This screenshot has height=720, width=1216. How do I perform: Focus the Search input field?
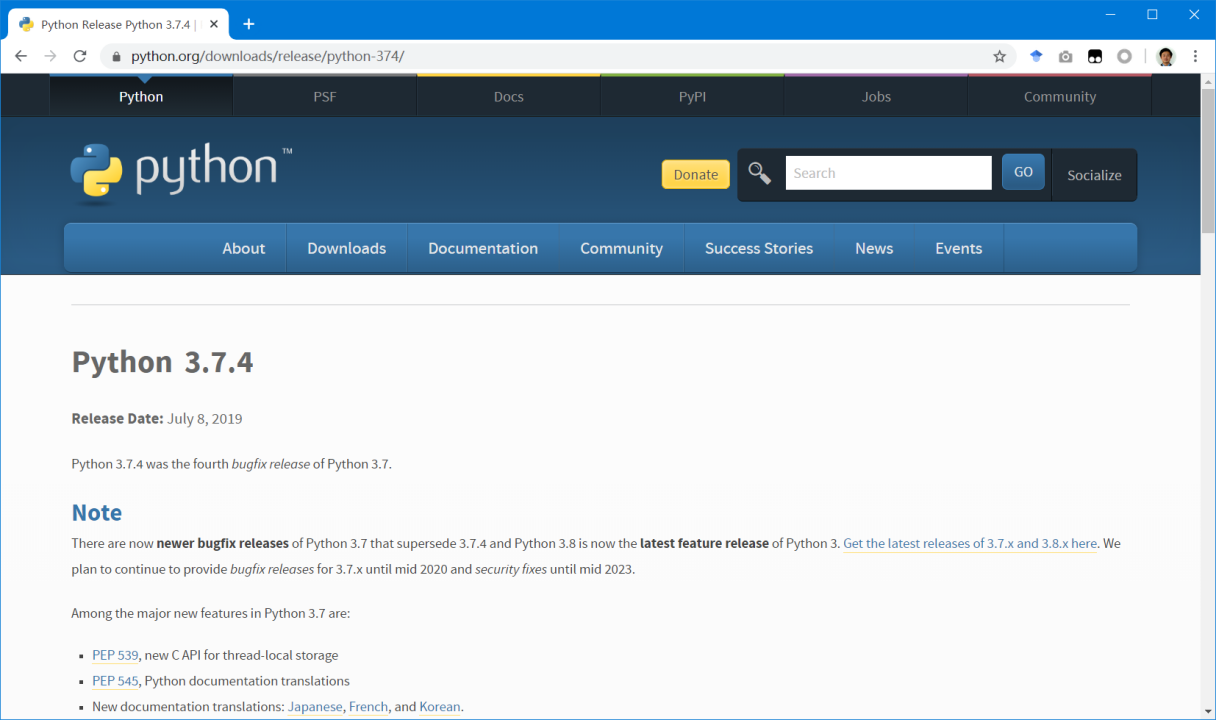888,173
